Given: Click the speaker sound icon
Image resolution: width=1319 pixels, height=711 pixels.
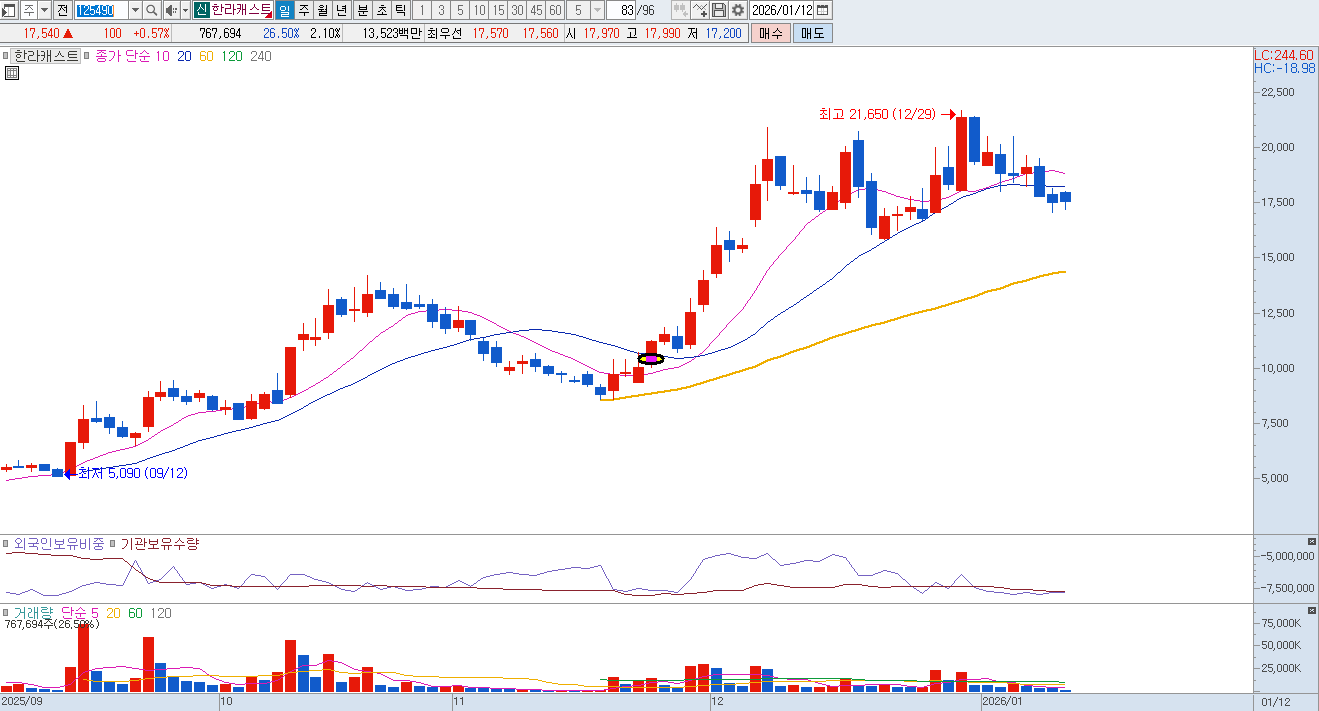Looking at the screenshot, I should tap(170, 10).
